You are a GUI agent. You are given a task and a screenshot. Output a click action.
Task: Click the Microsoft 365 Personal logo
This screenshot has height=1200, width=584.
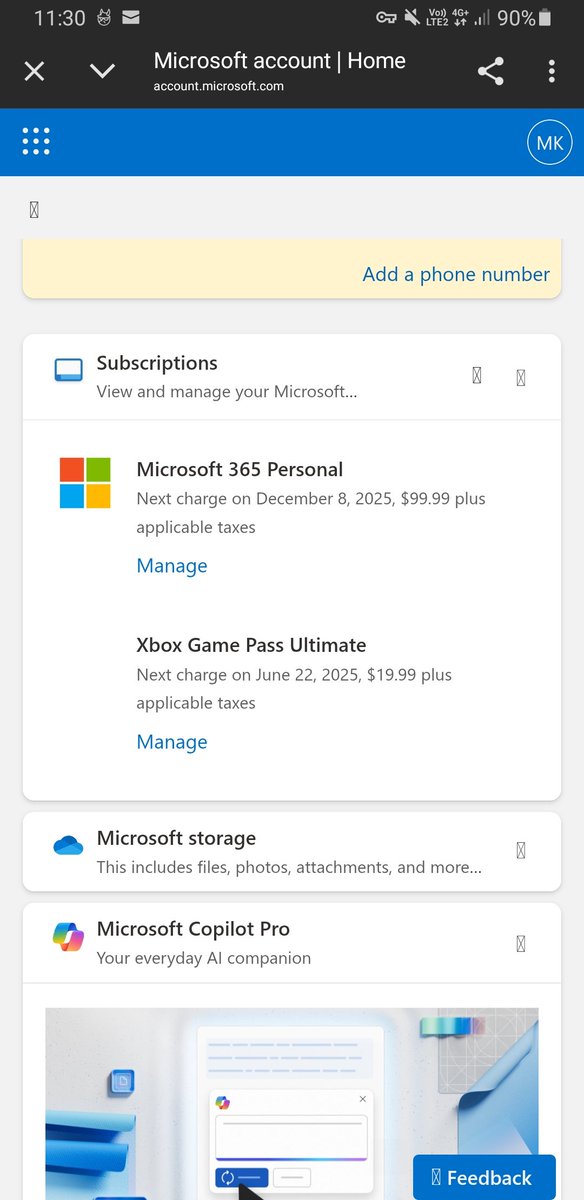coord(85,483)
